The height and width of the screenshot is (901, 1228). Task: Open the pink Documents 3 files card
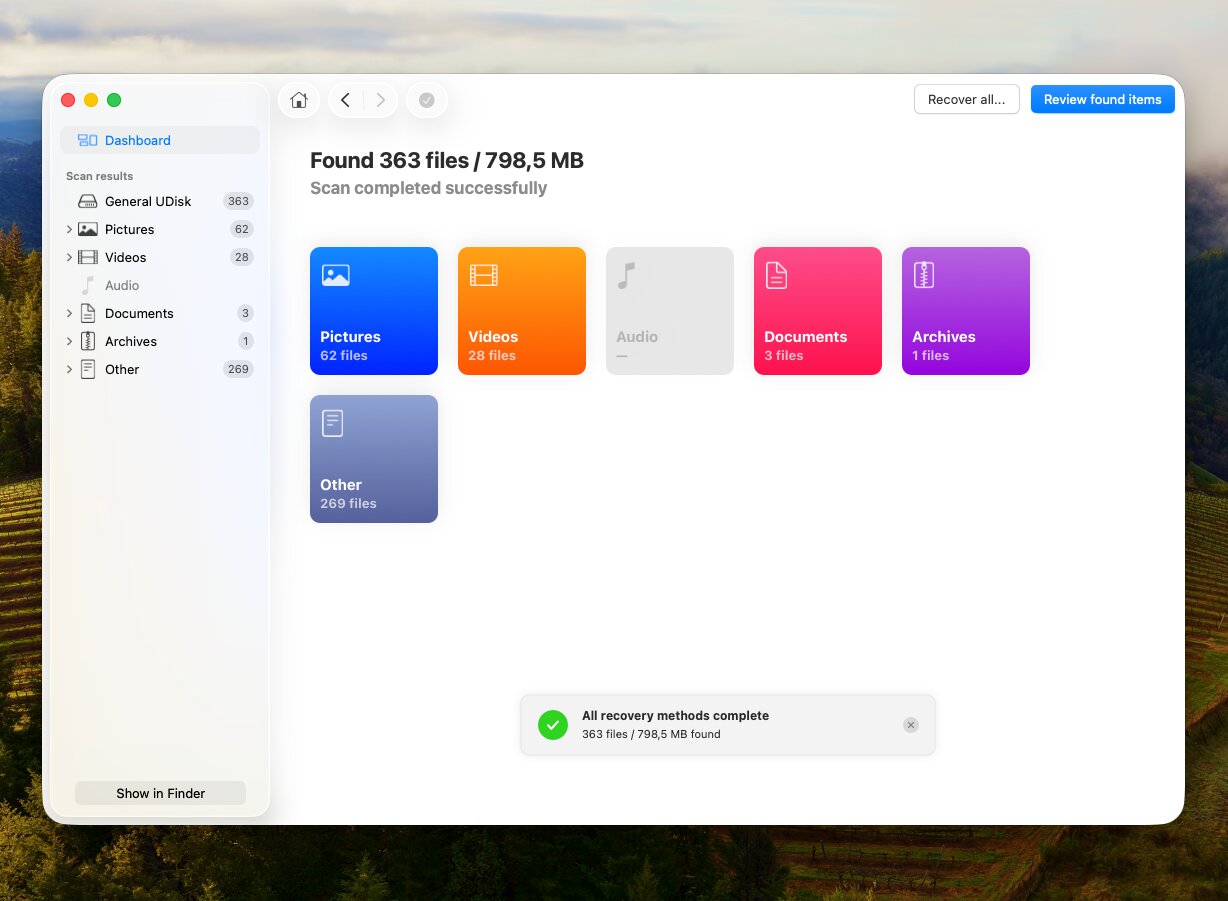point(818,311)
